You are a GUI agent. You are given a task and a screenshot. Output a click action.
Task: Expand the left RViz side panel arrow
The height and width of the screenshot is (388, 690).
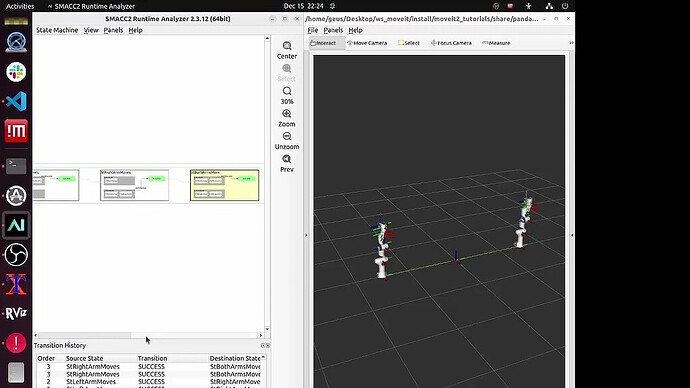coord(307,235)
